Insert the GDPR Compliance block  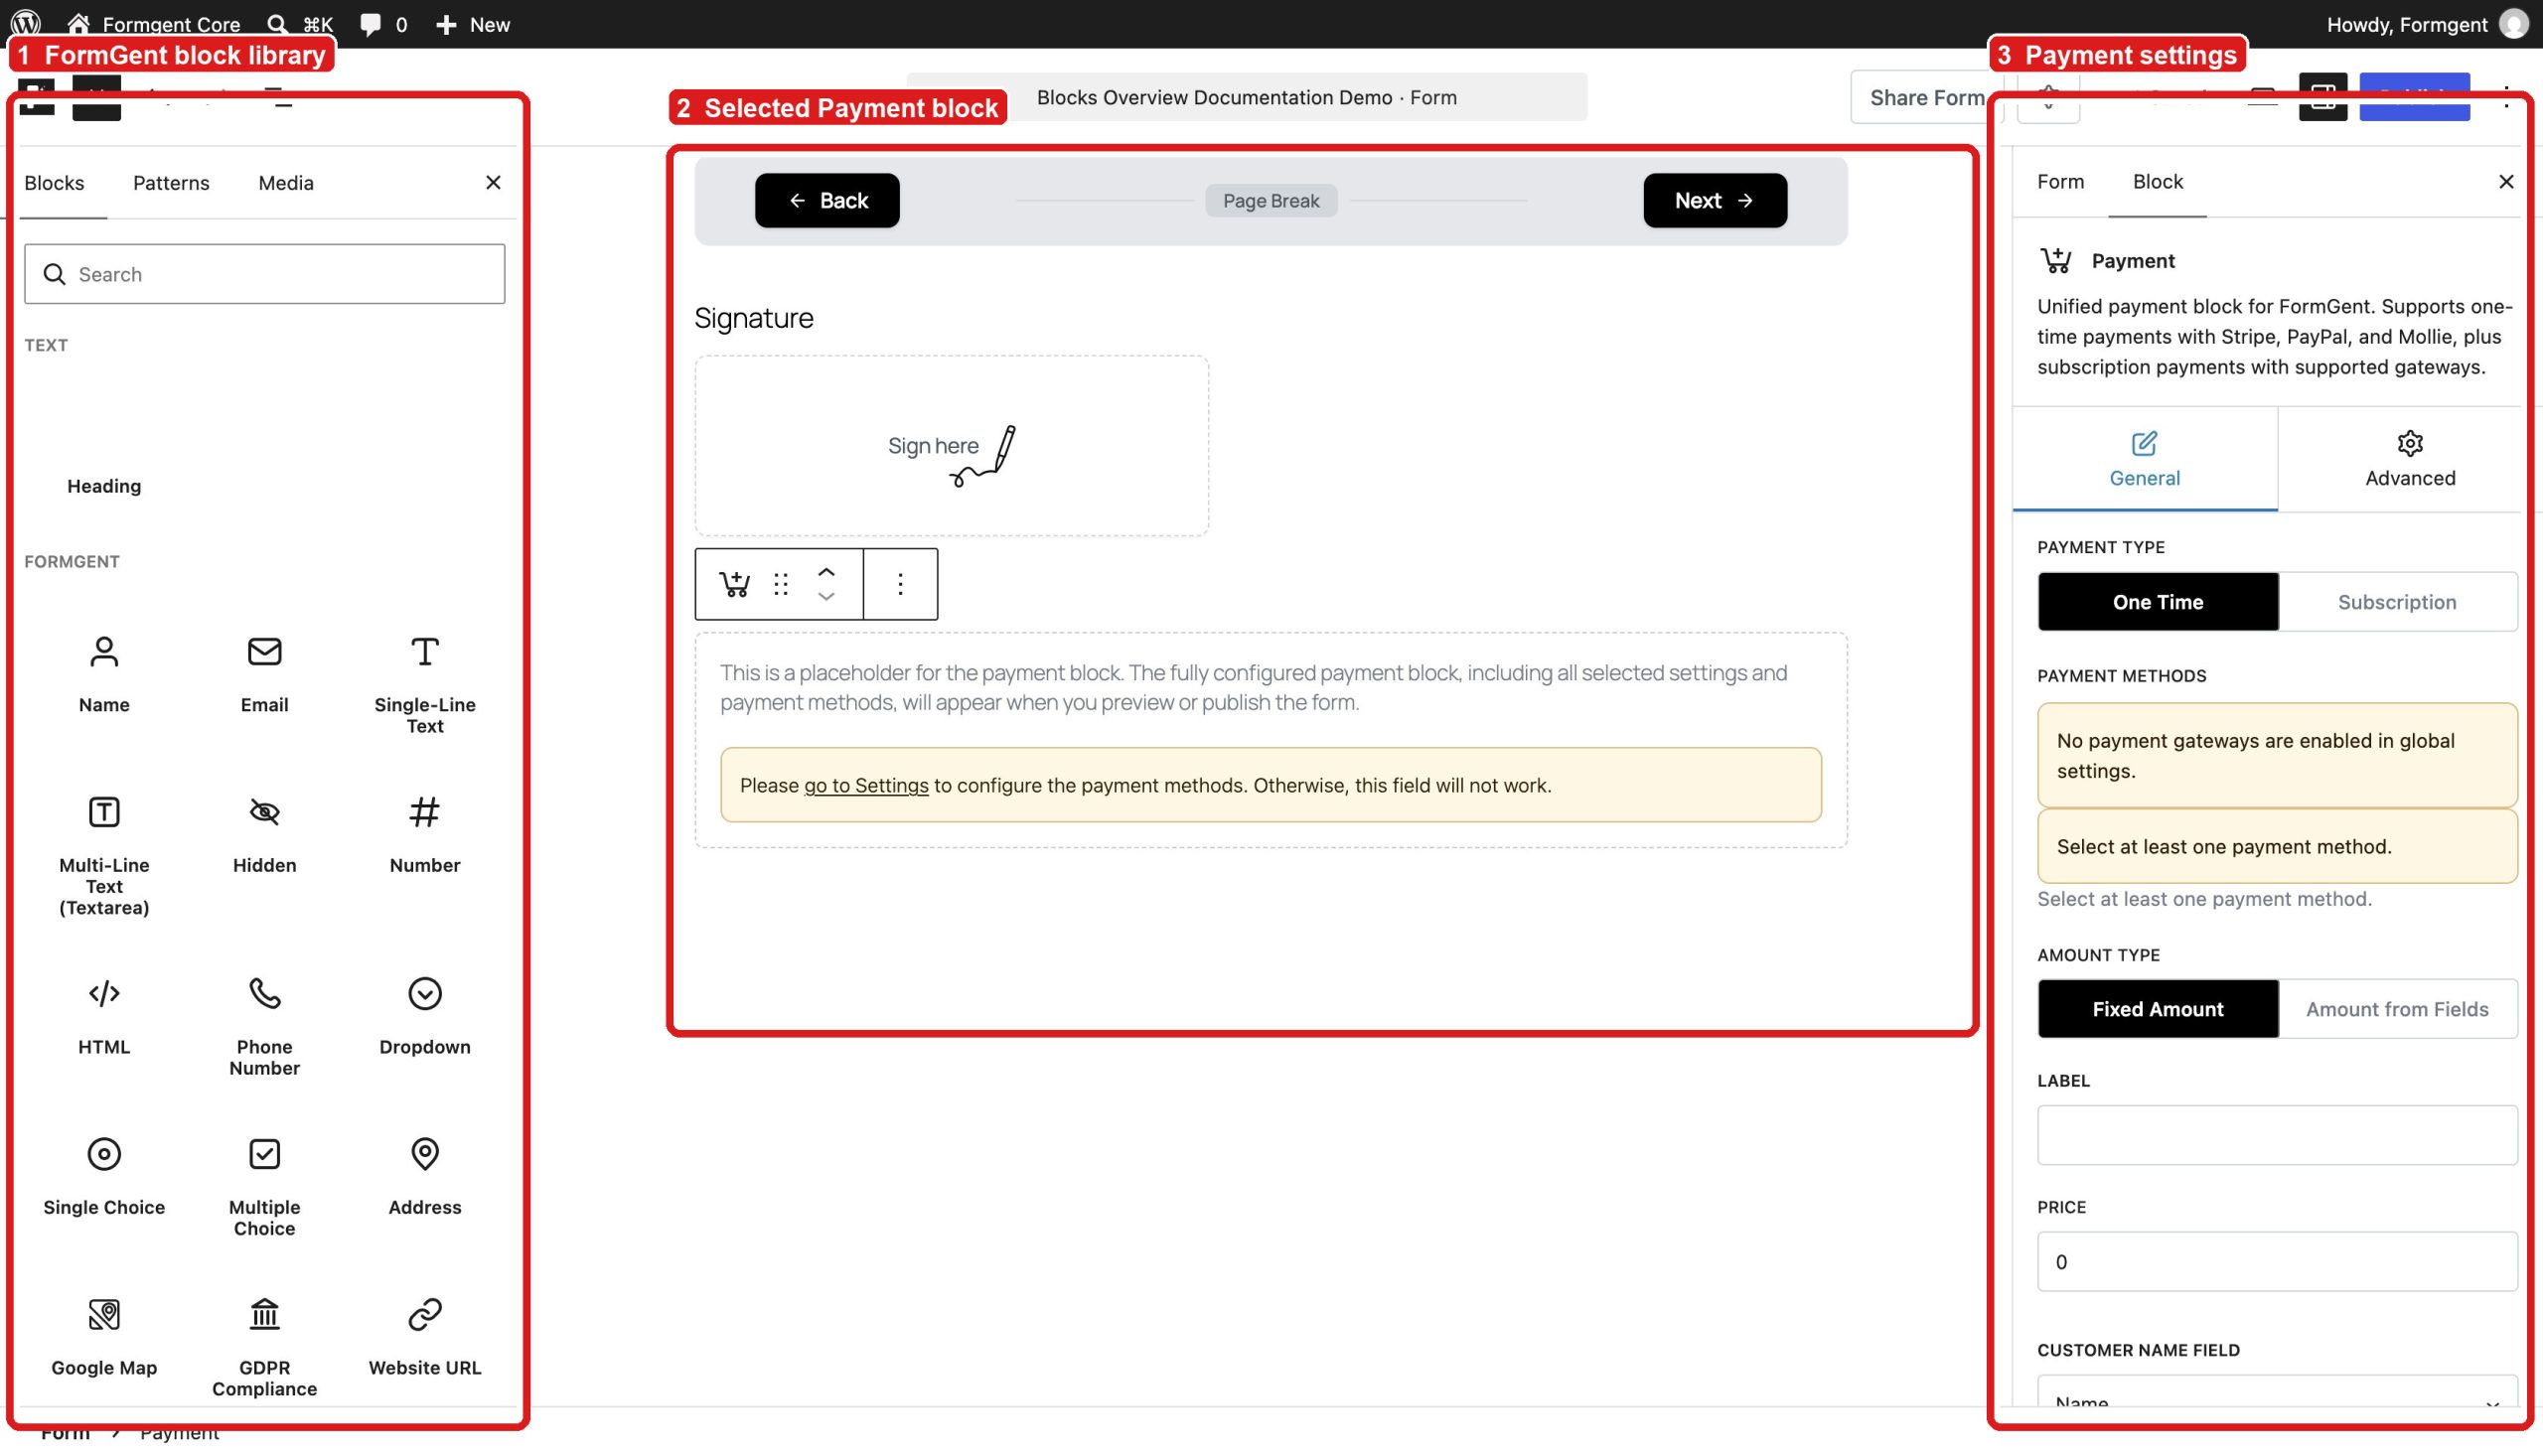[x=264, y=1346]
